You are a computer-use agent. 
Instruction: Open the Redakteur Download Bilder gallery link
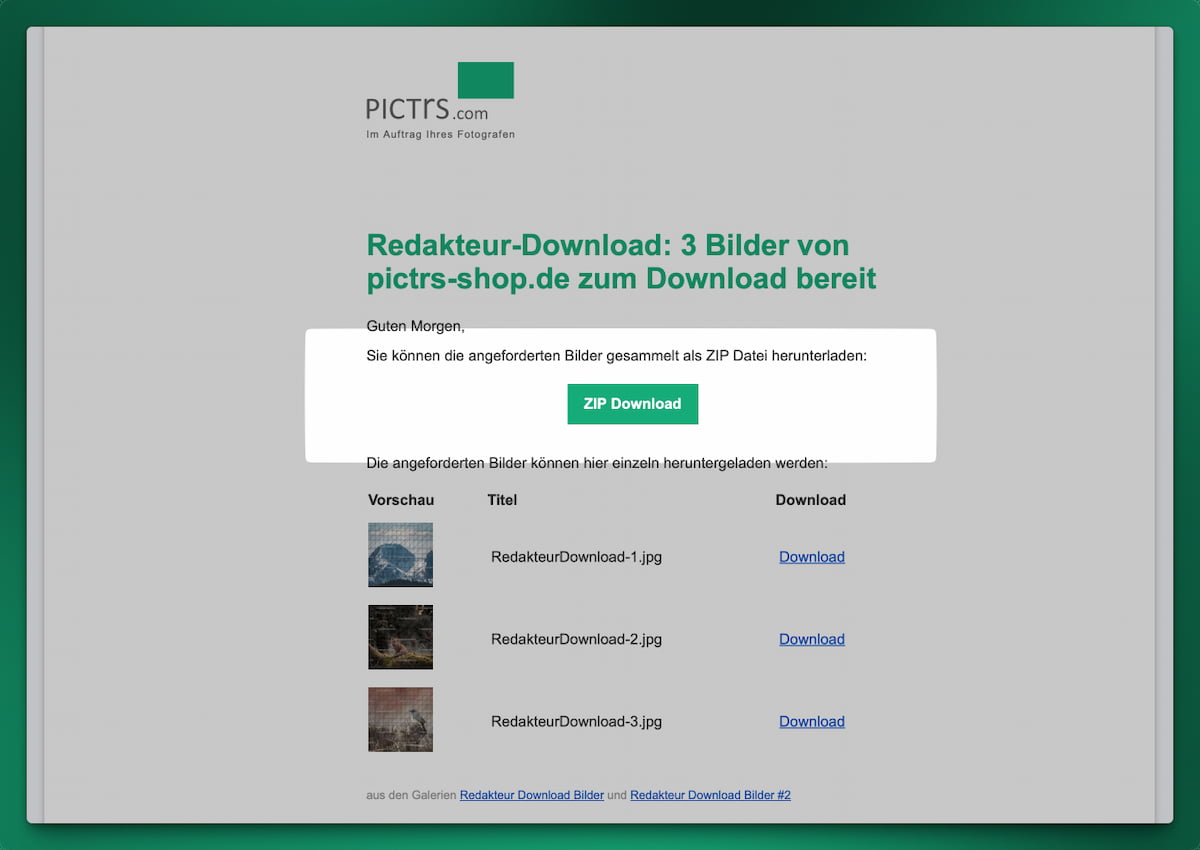pos(531,795)
